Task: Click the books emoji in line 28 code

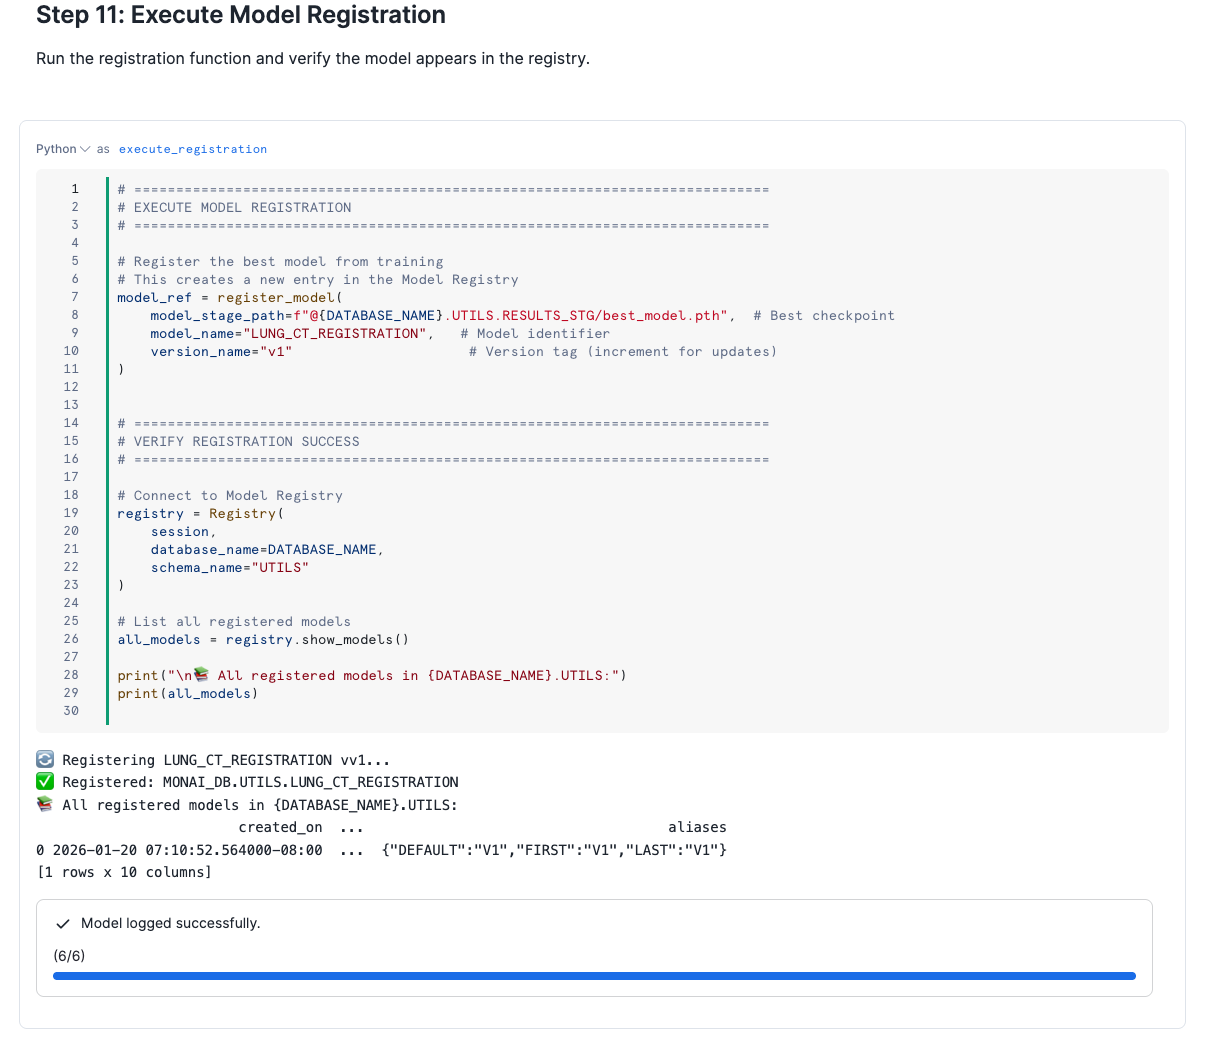Action: tap(201, 675)
